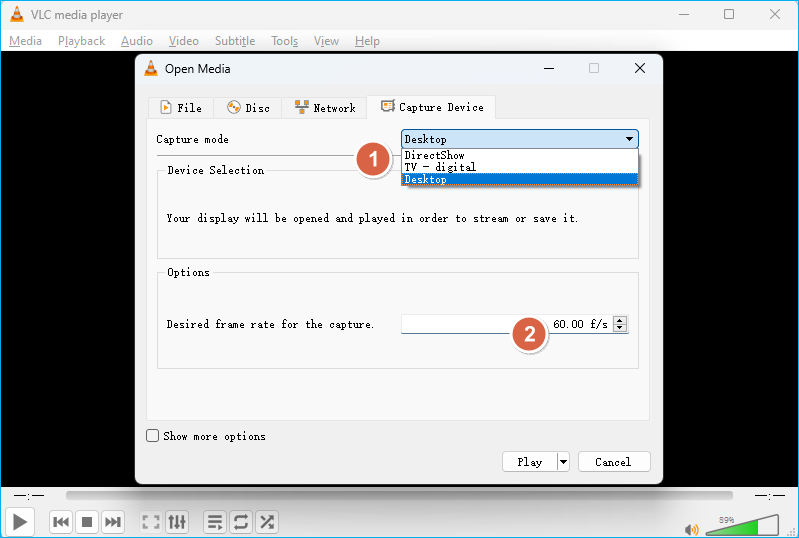799x538 pixels.
Task: Increase frame rate with up arrow
Action: coord(620,320)
